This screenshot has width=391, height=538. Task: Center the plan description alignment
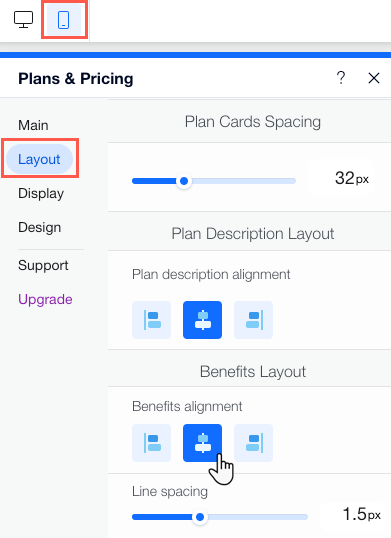[x=202, y=320]
